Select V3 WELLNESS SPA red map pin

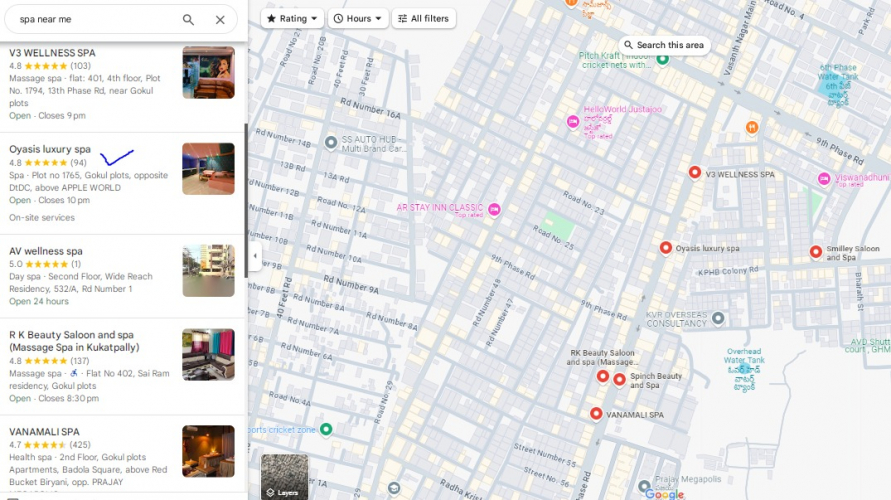coord(694,173)
